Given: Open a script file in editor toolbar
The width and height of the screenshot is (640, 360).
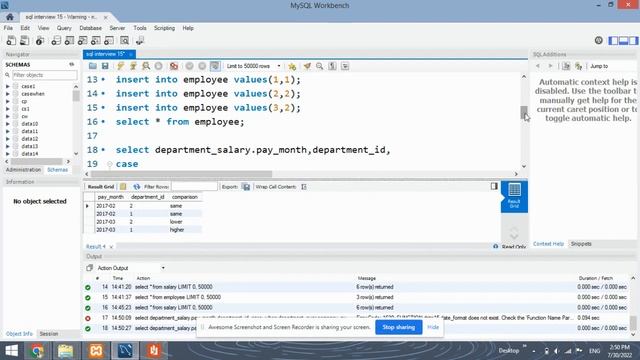Looking at the screenshot, I should coord(93,66).
